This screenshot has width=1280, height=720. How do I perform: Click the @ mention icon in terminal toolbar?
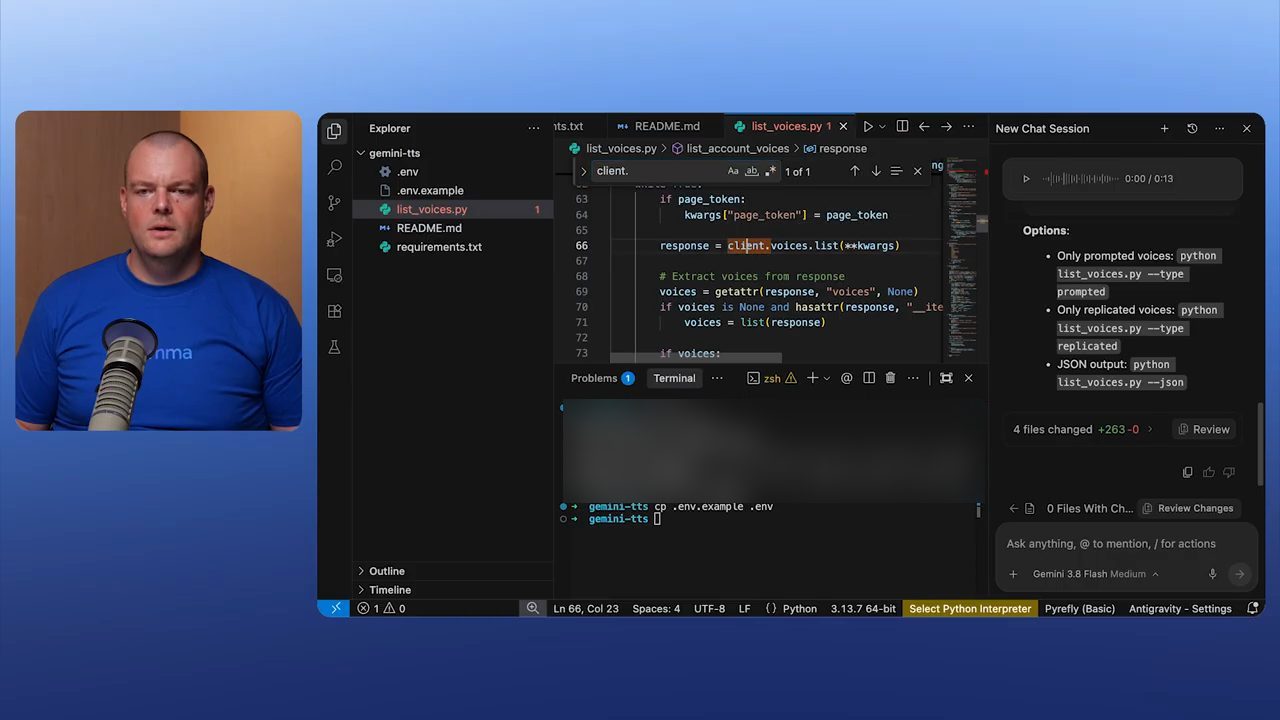tap(847, 378)
